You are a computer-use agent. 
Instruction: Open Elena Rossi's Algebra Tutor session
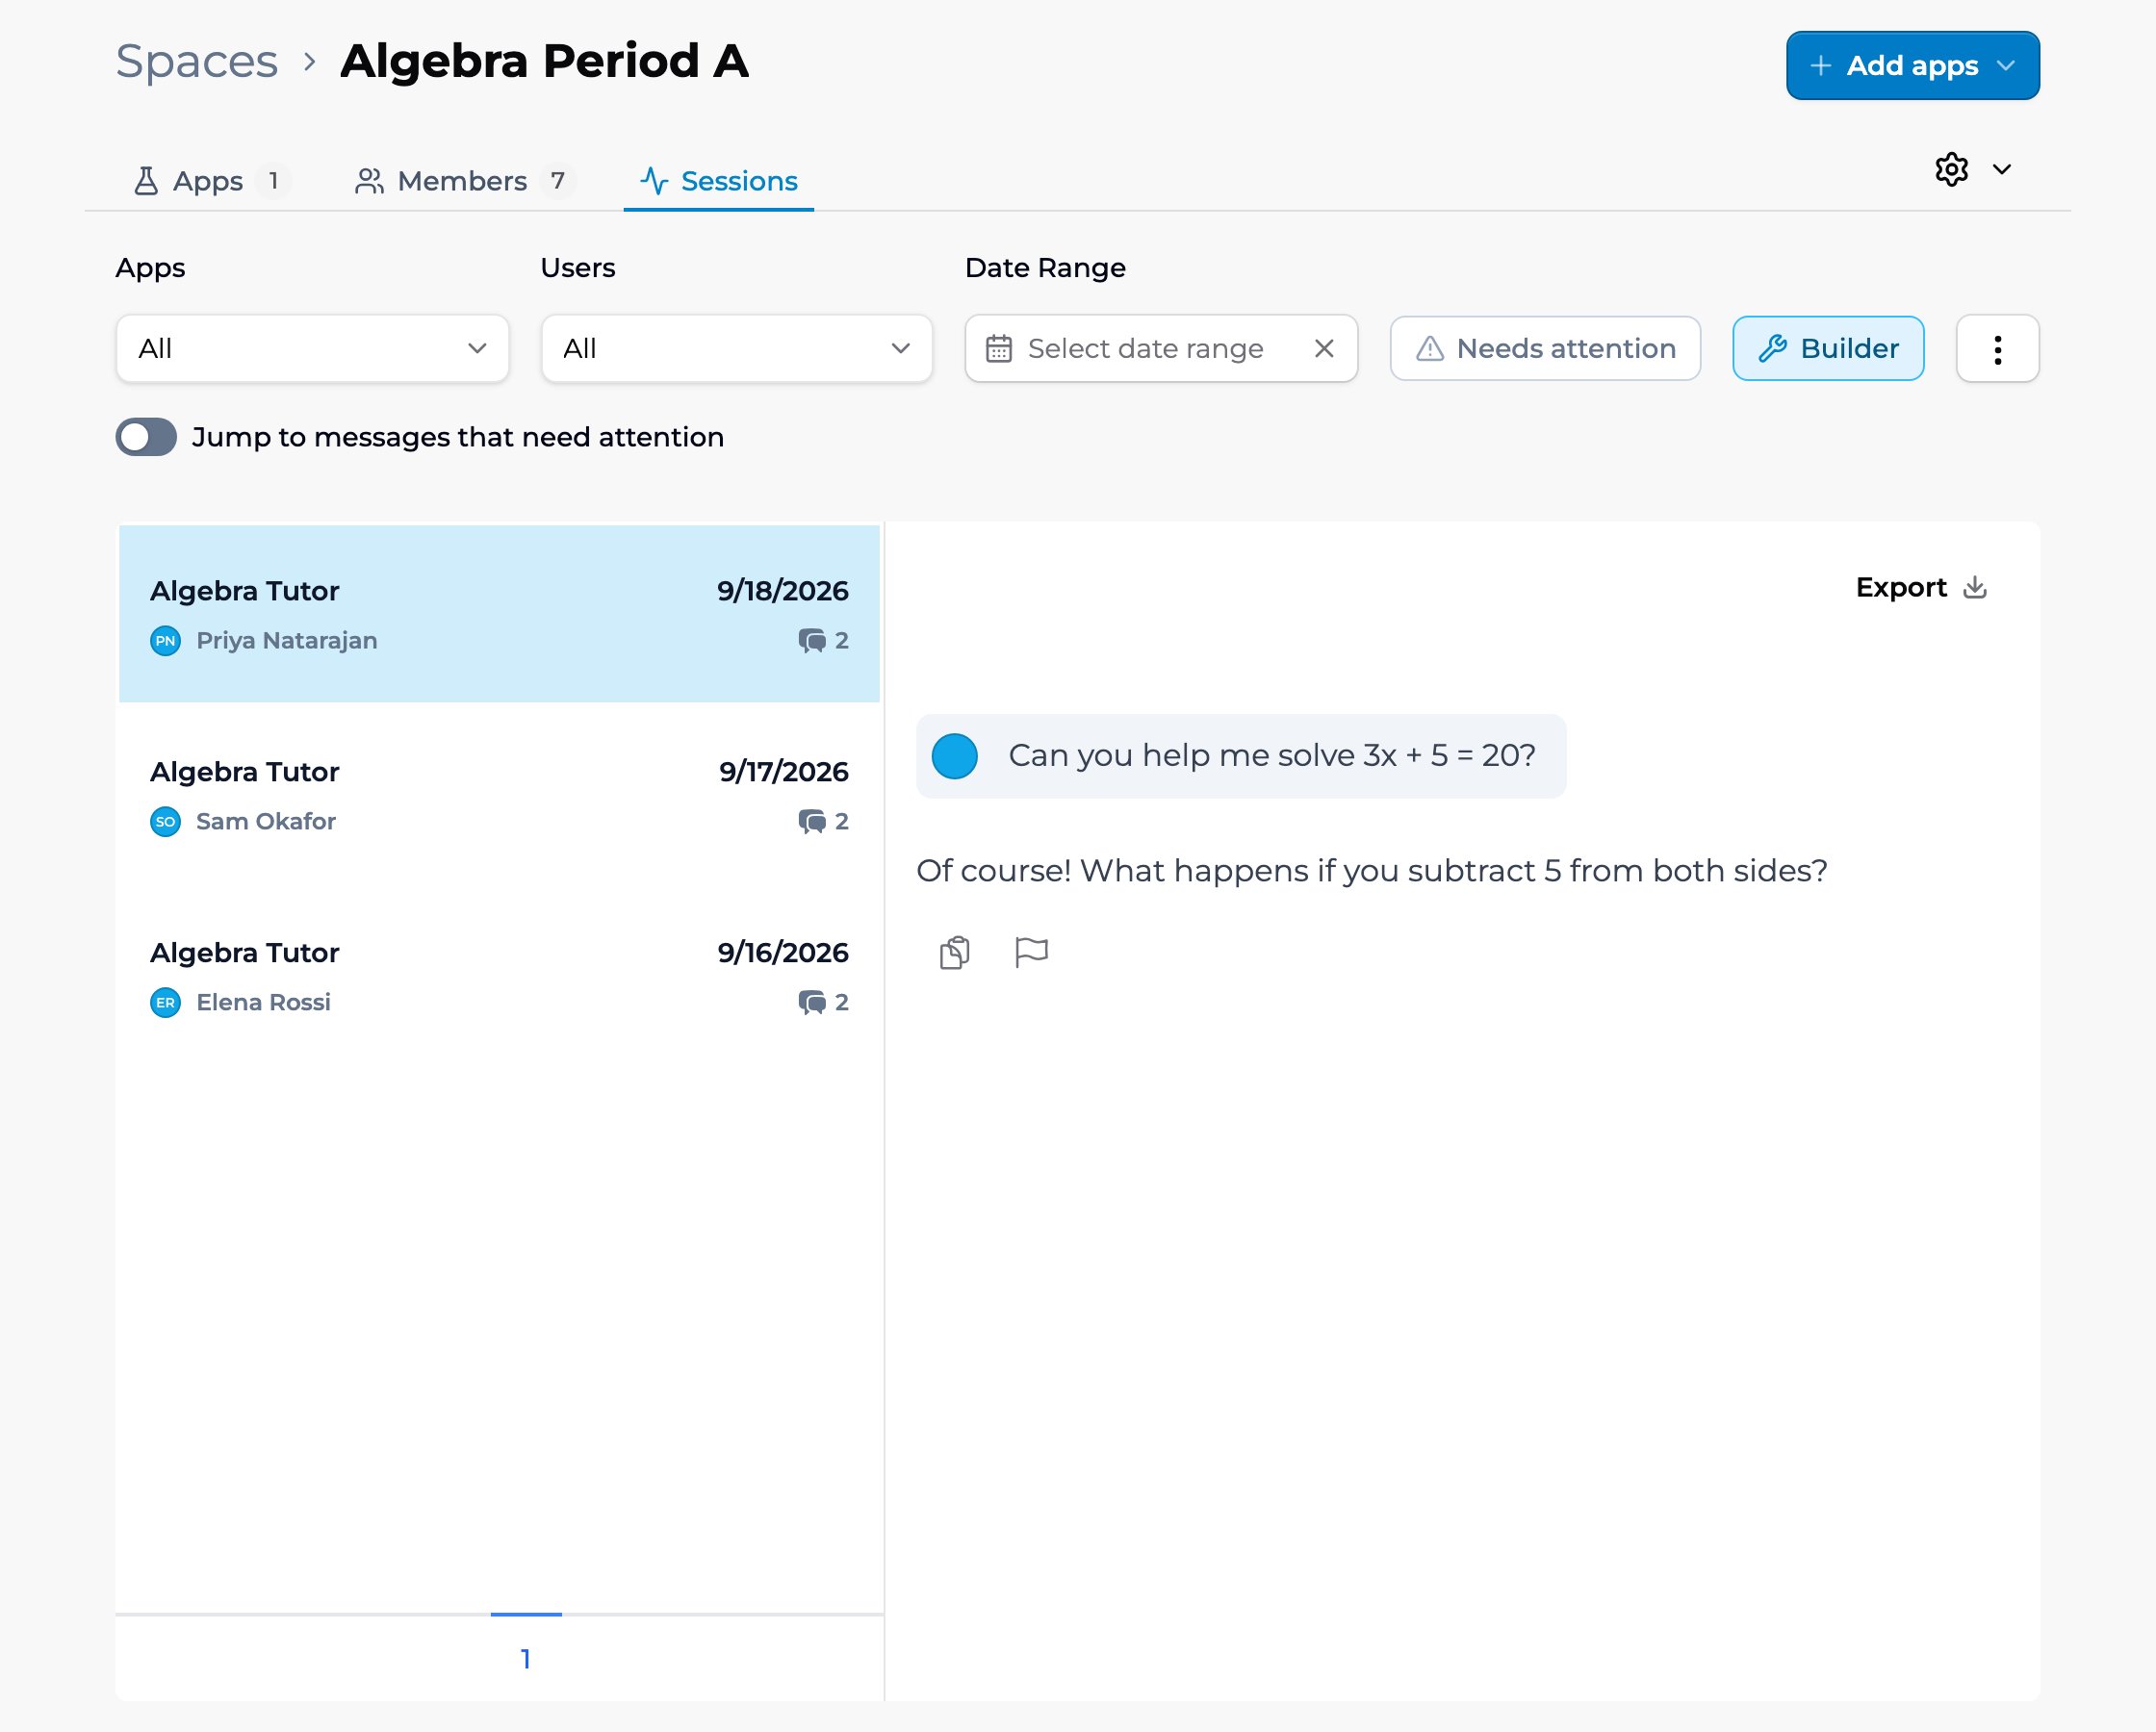(x=499, y=976)
